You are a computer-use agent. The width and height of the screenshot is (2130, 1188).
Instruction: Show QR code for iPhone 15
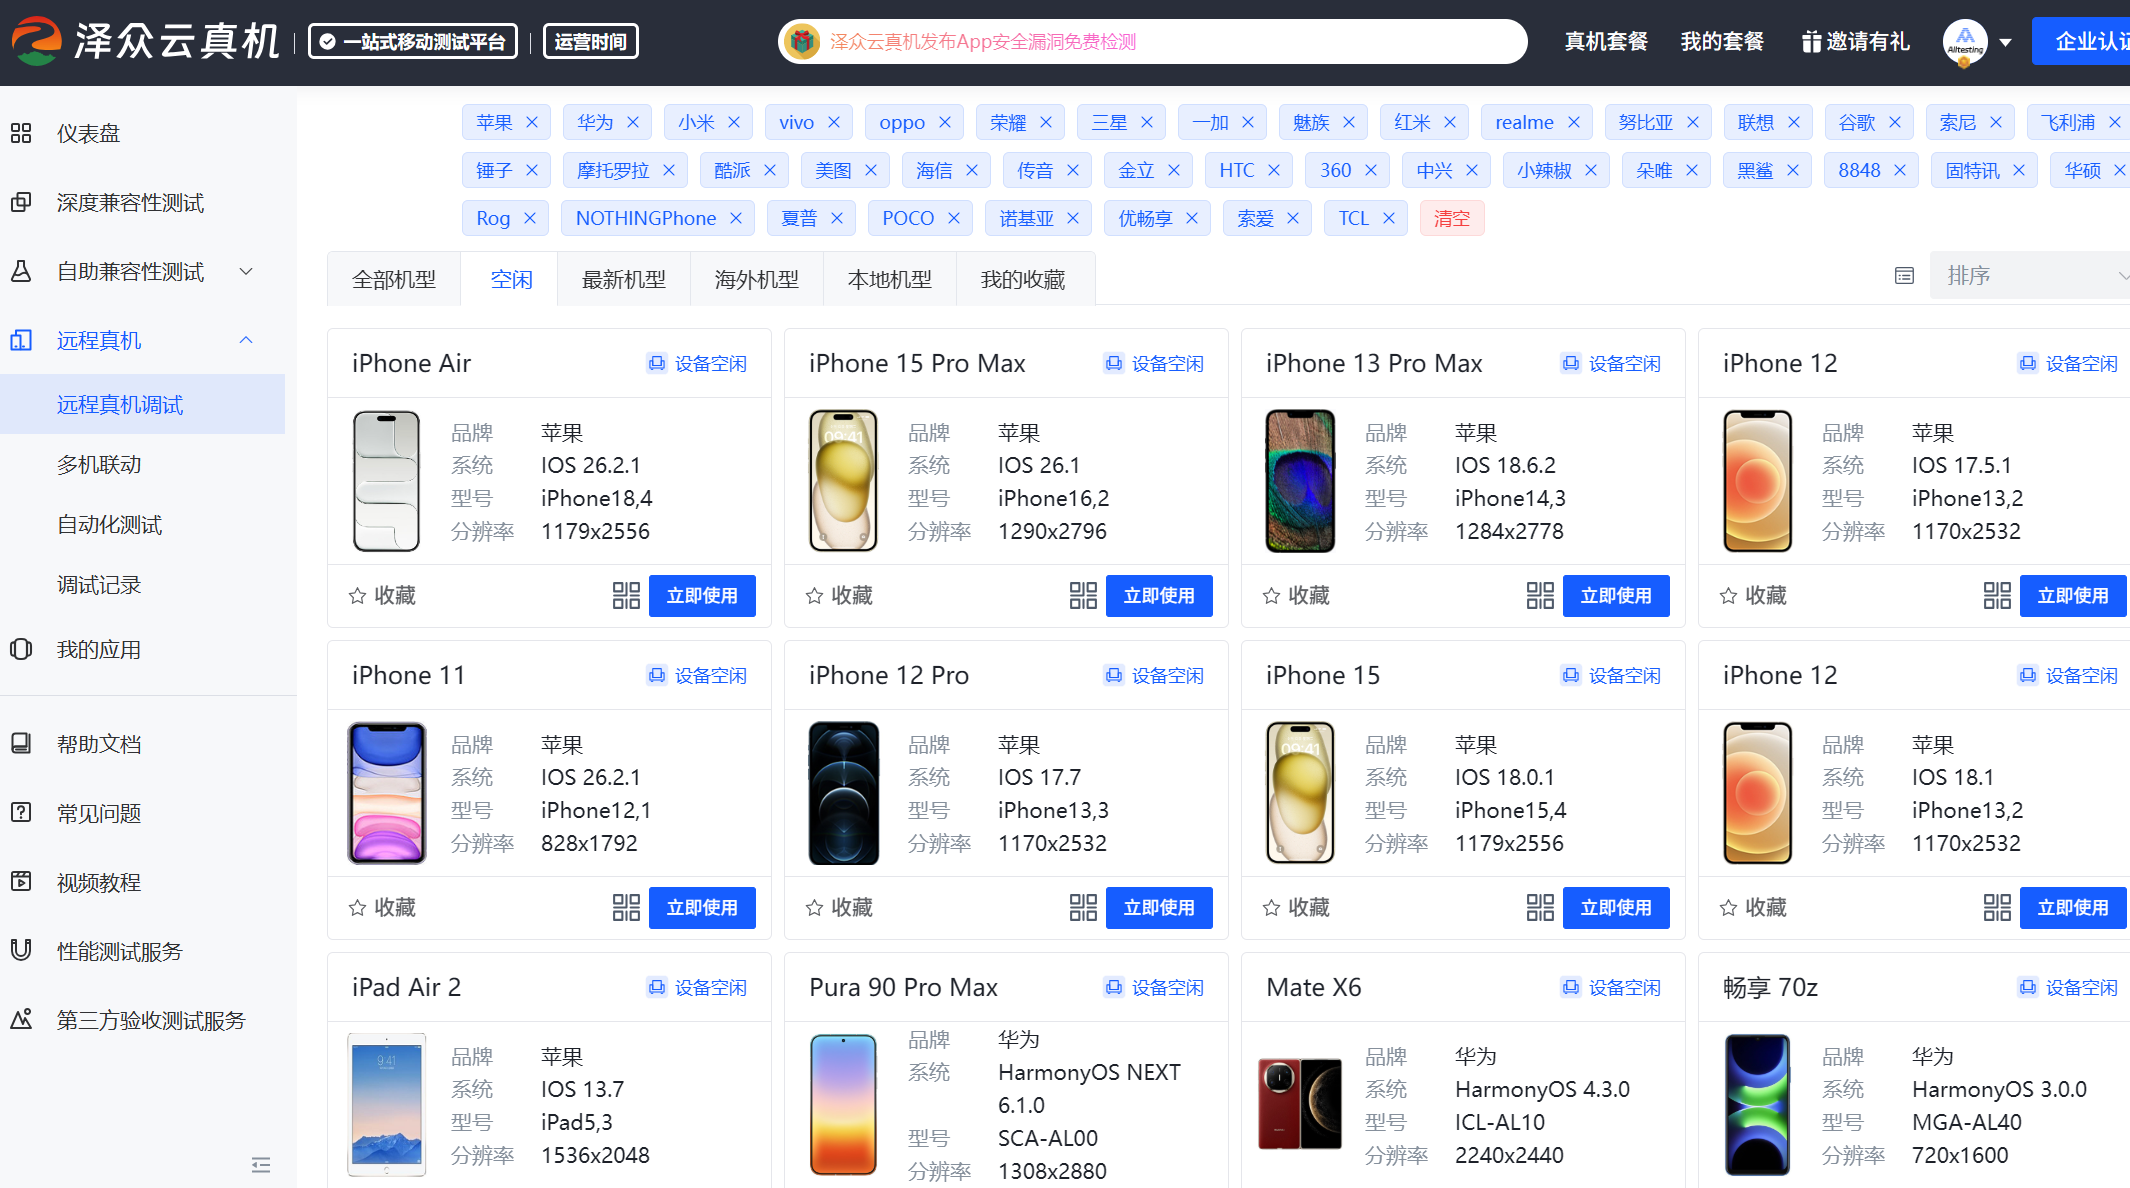[1540, 908]
